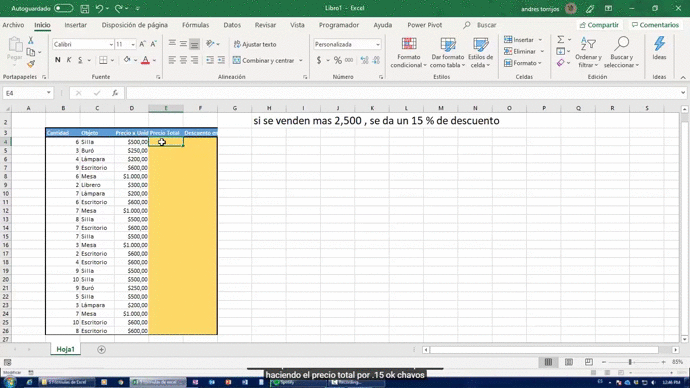Switch to the Fórmulas tab
This screenshot has width=690, height=388.
(x=196, y=25)
